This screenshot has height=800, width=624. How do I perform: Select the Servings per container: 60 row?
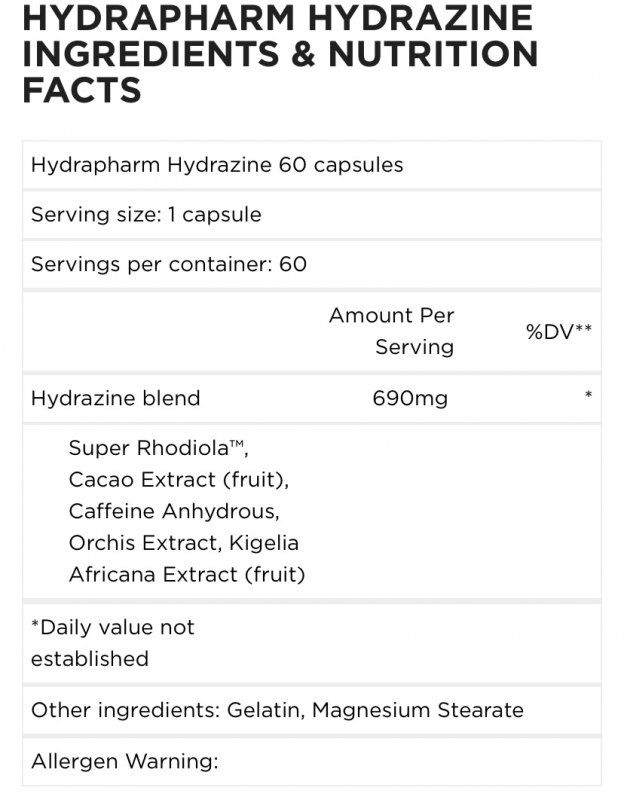pyautogui.click(x=312, y=264)
